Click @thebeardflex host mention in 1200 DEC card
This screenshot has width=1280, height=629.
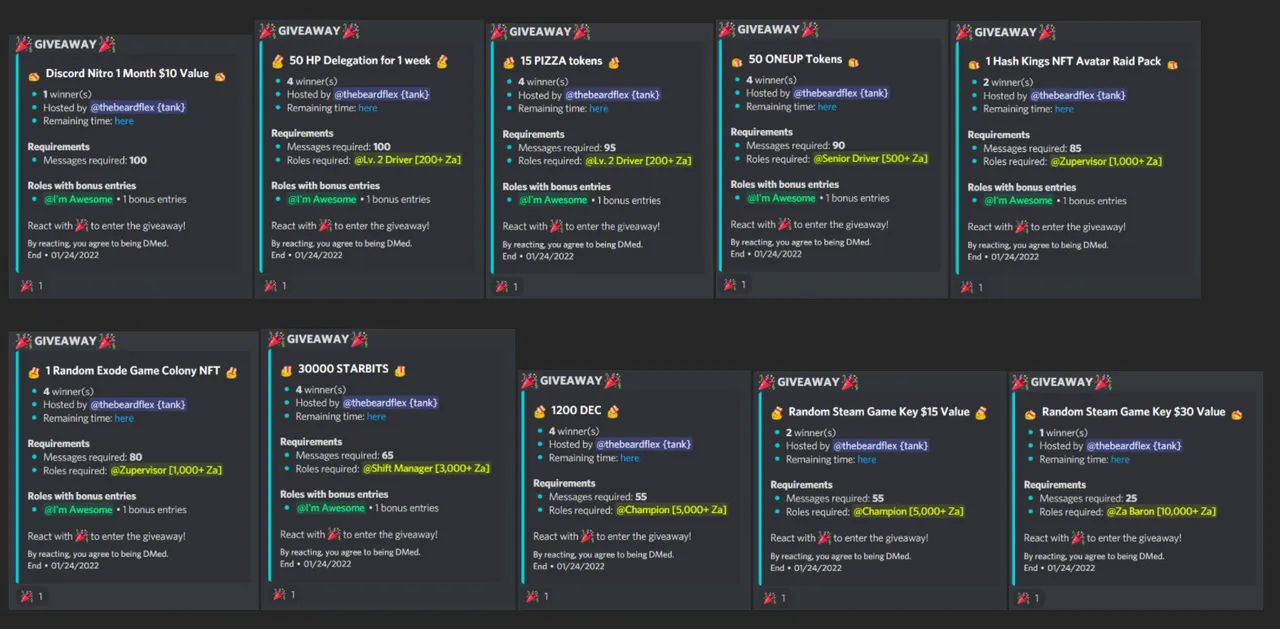(644, 444)
